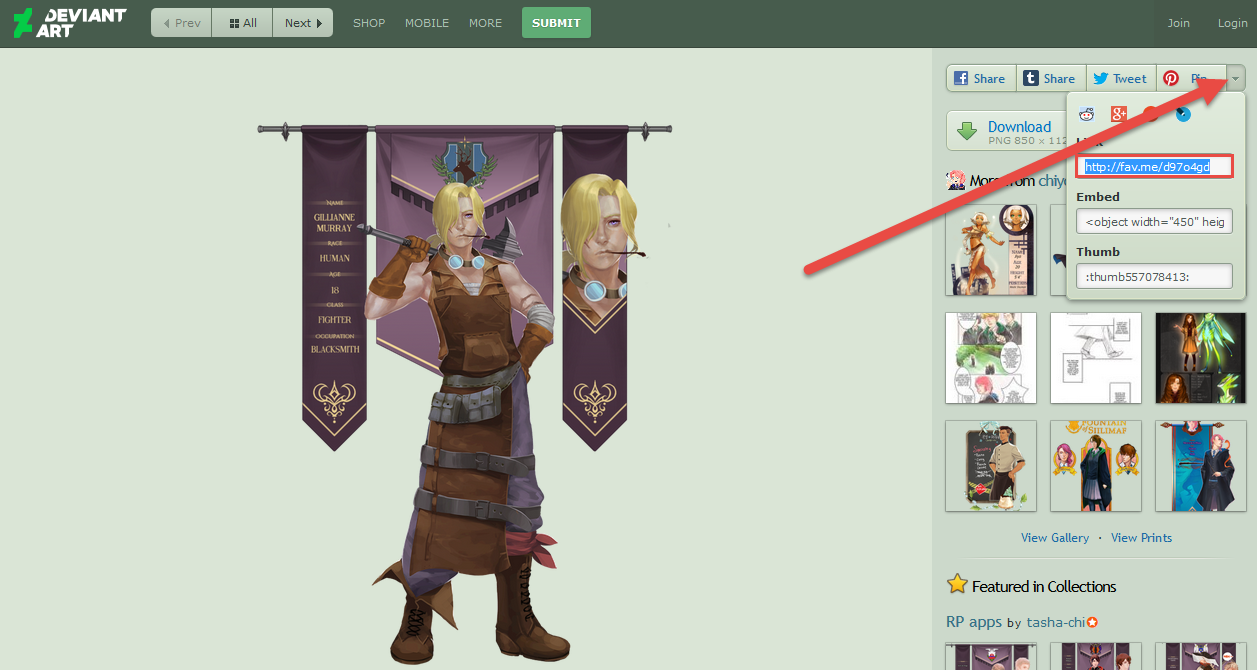Pin on Pinterest
The width and height of the screenshot is (1257, 670).
tap(1186, 79)
